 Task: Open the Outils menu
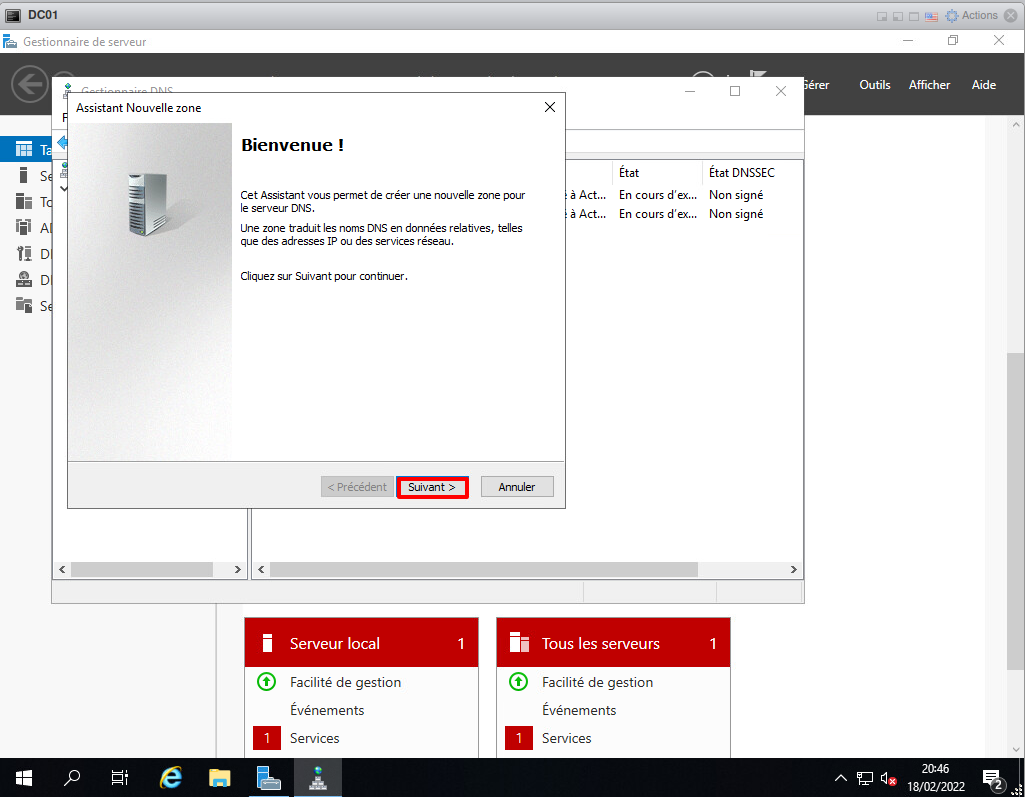coord(874,85)
